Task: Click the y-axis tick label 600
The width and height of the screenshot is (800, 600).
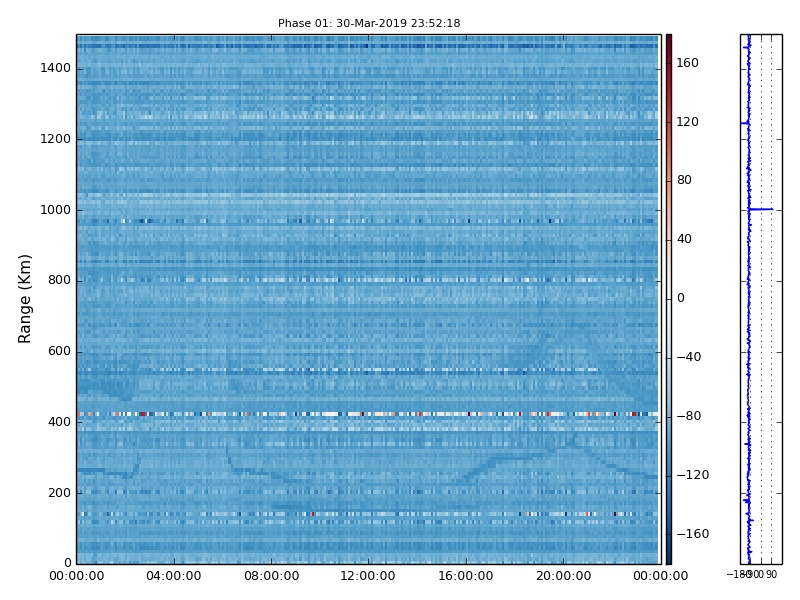Action: 59,352
